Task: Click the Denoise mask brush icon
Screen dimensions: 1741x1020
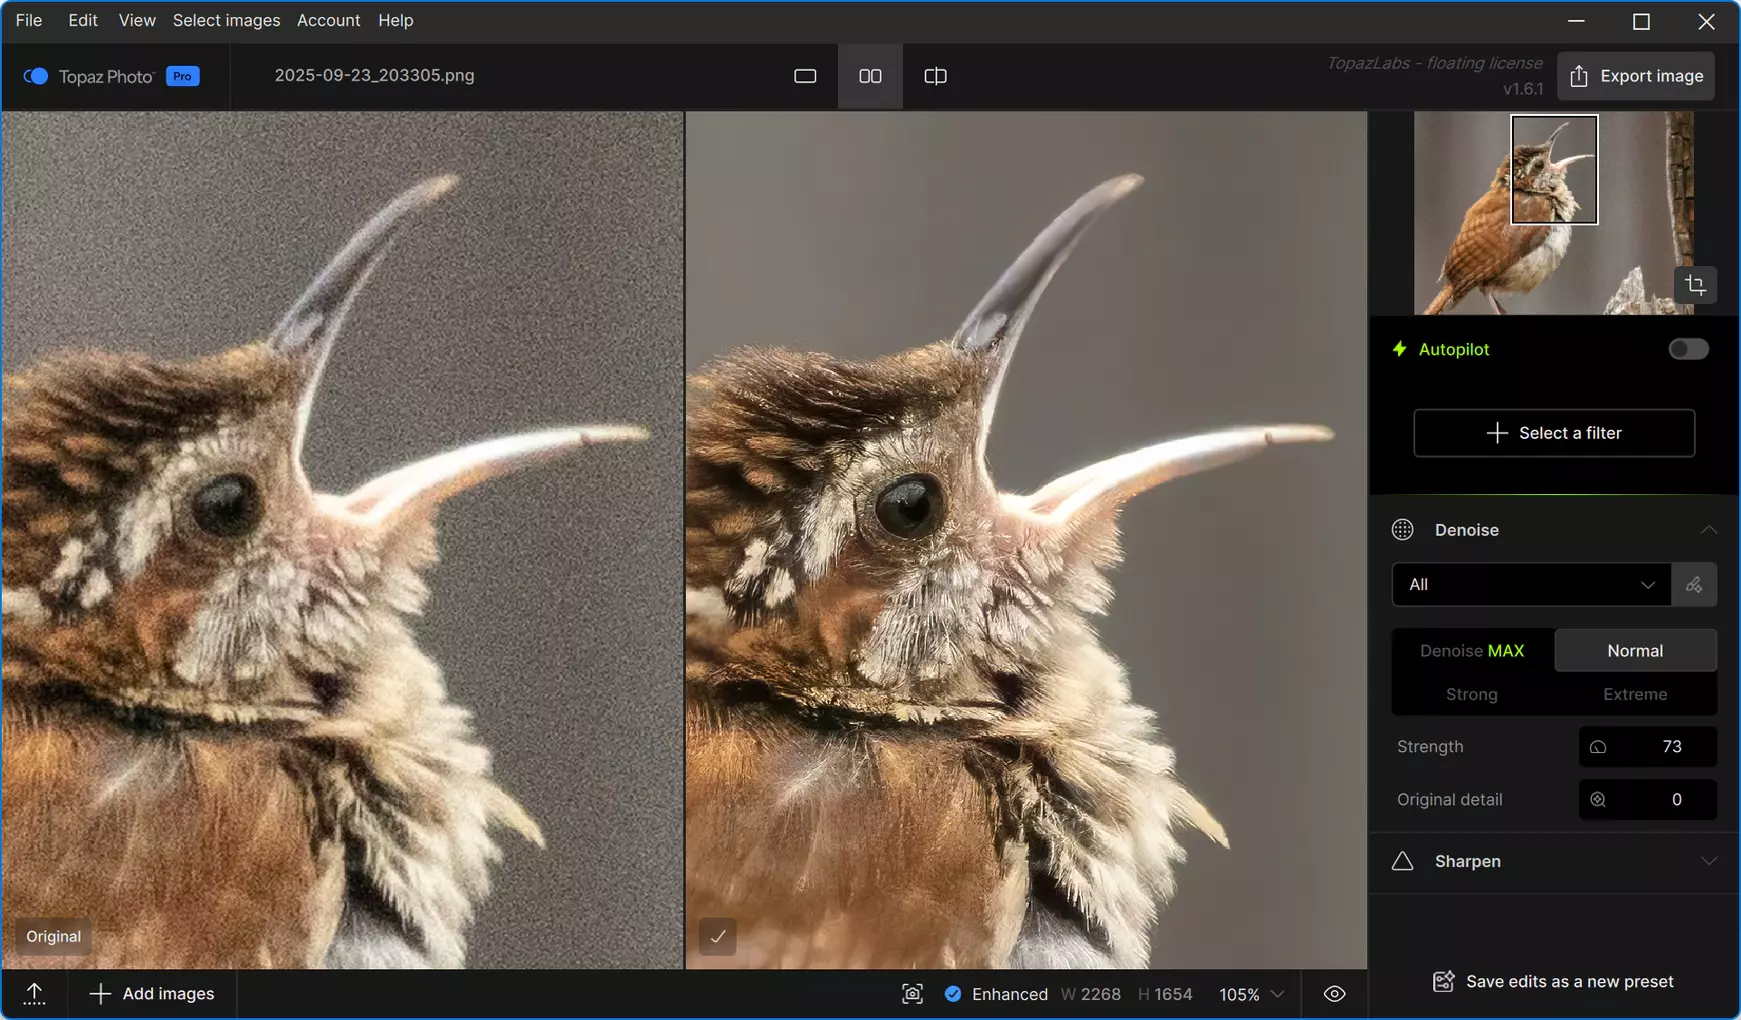Action: coord(1694,585)
